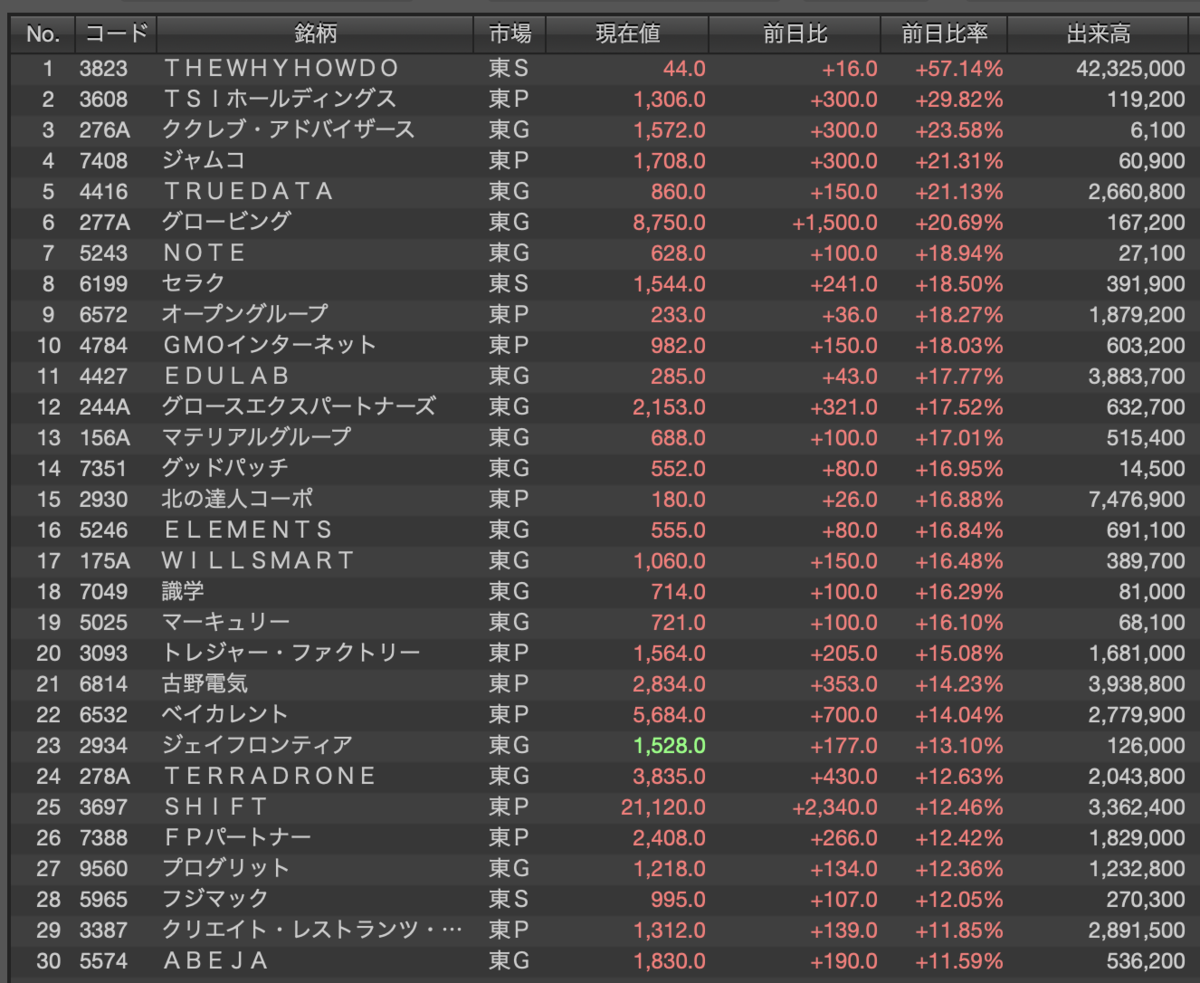Select the ジャムコ stock name
Viewport: 1200px width, 983px height.
coord(203,160)
